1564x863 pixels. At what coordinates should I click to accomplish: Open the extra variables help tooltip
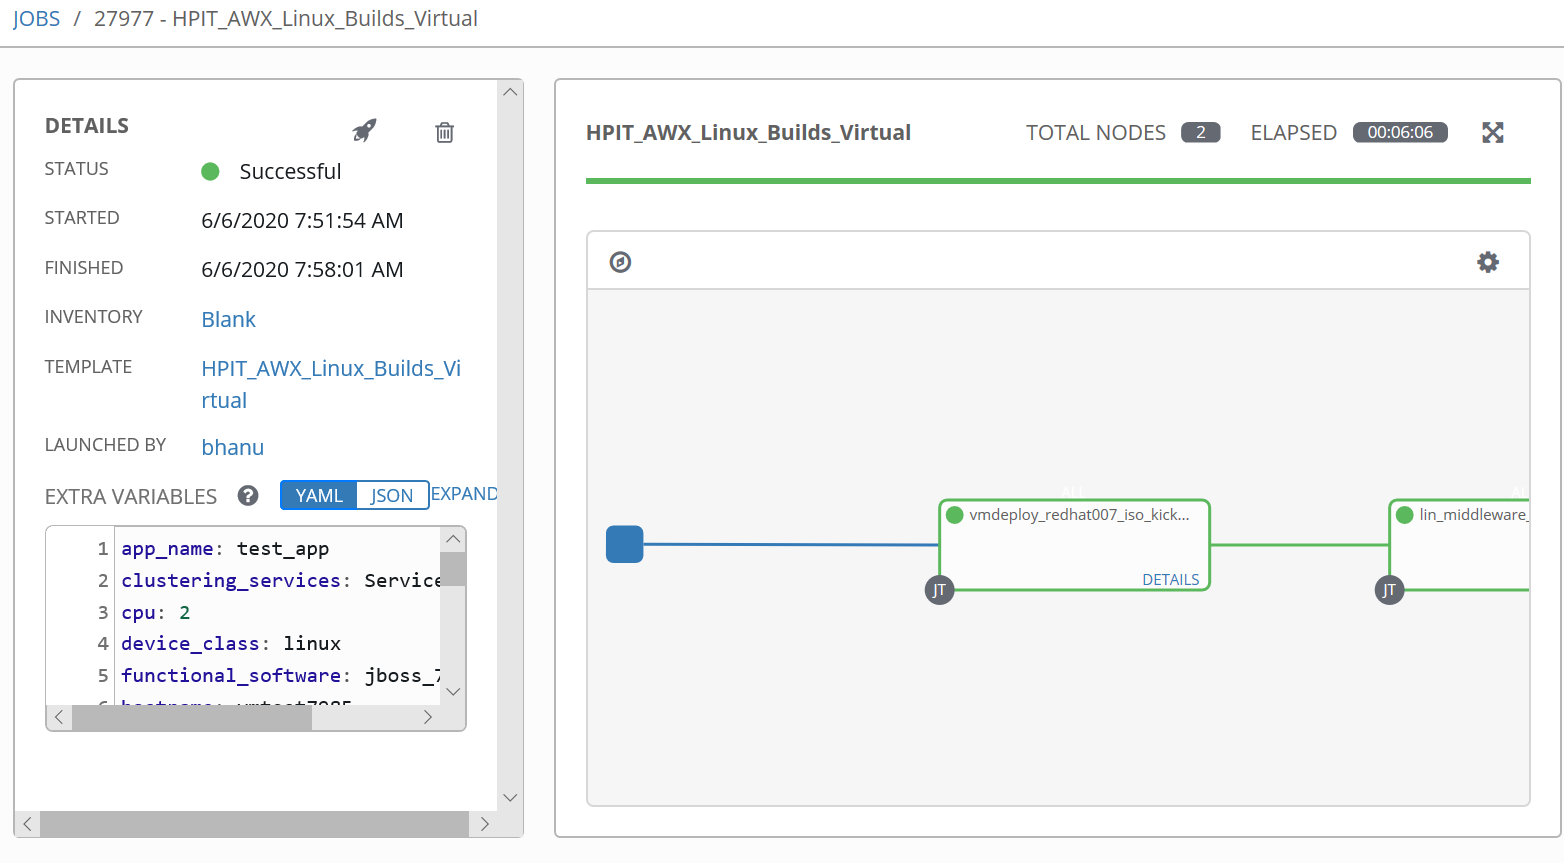(247, 495)
